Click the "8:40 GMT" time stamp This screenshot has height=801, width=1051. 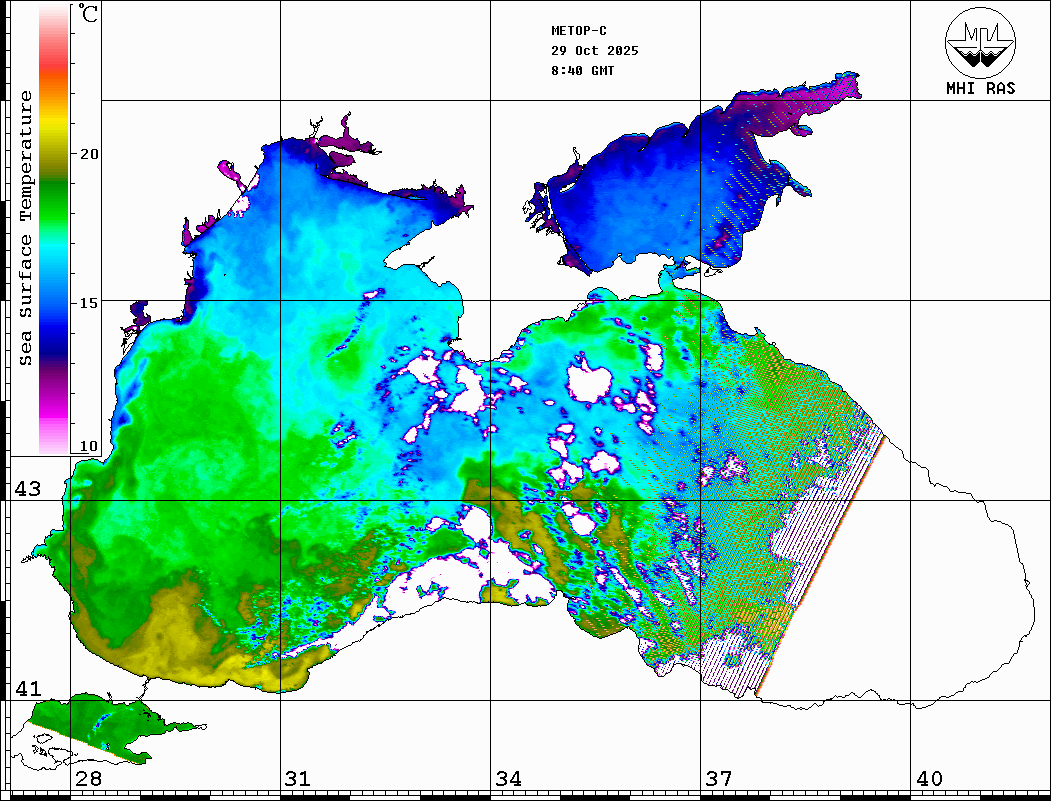(x=582, y=71)
